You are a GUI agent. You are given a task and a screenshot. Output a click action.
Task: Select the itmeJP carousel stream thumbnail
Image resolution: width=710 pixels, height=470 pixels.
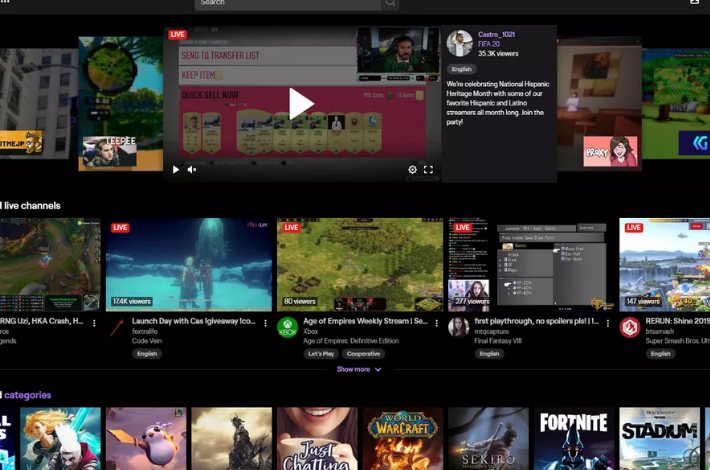point(39,104)
